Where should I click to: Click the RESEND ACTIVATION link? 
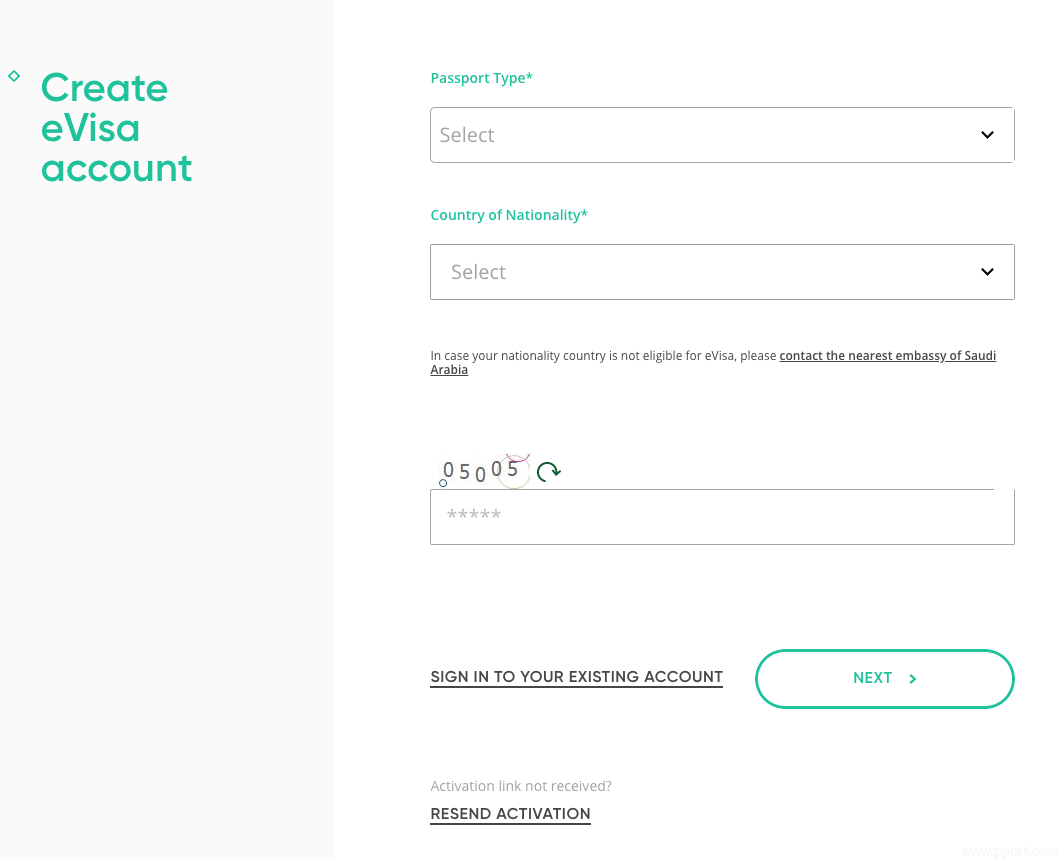coord(510,814)
